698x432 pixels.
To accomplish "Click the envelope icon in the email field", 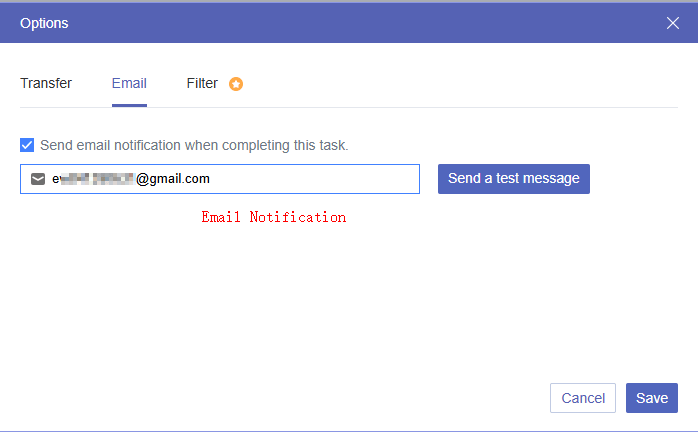I will coord(38,179).
